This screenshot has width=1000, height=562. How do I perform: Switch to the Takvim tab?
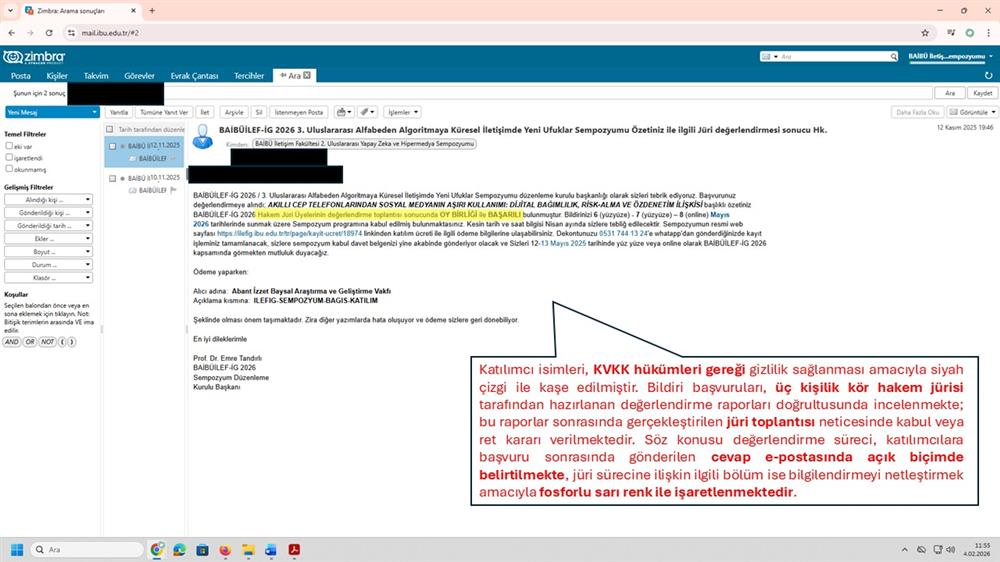click(96, 75)
